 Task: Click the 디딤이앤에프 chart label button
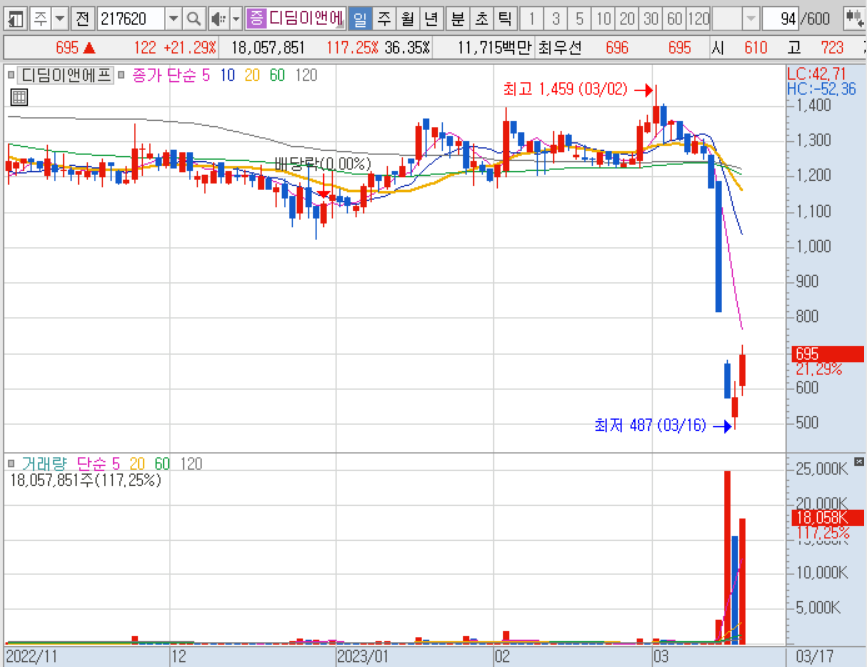66,75
